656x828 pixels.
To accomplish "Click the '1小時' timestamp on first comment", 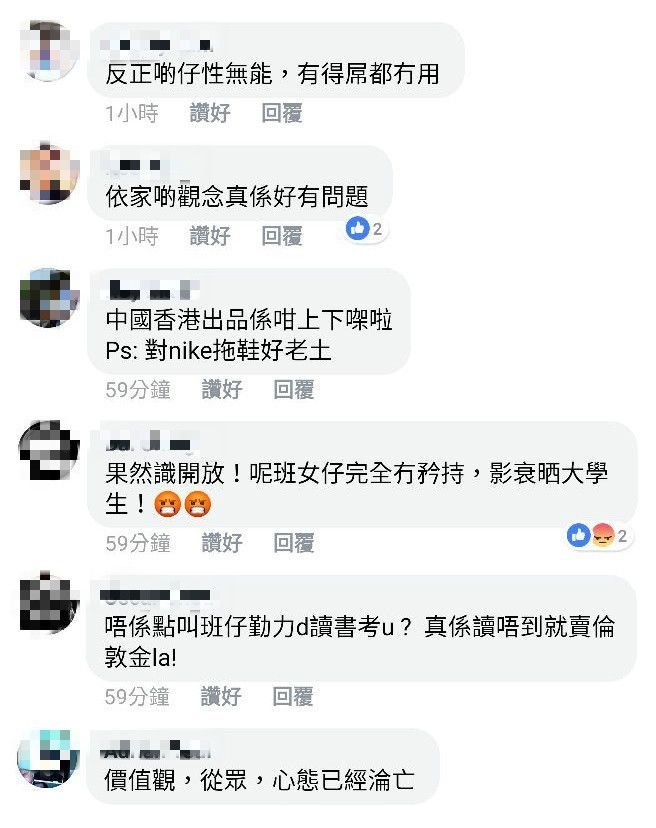I will [132, 113].
